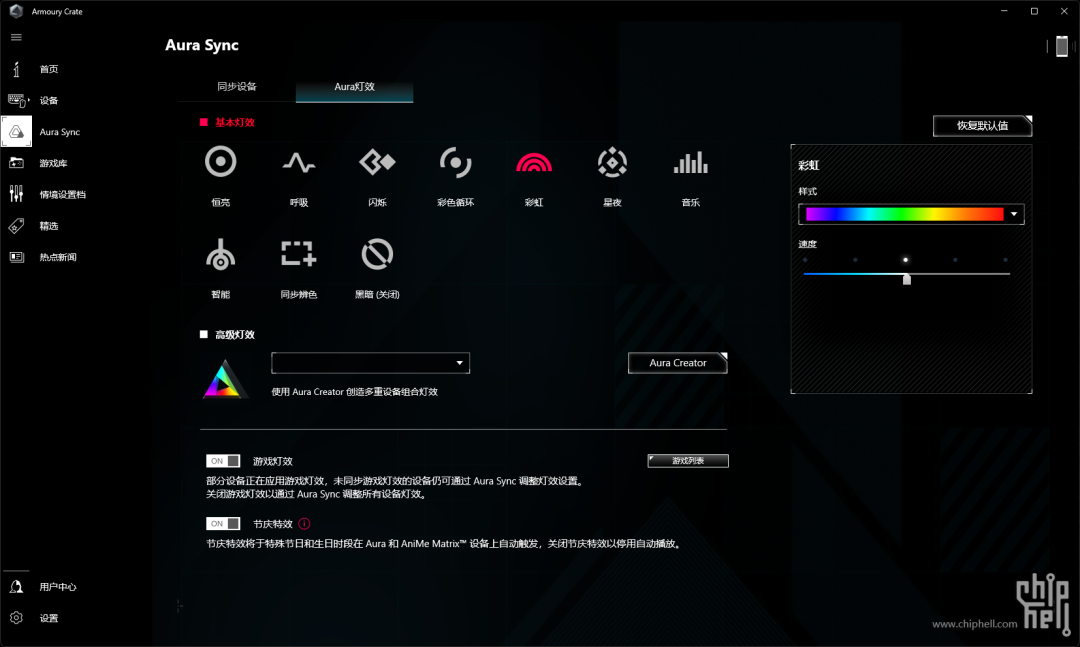
Task: Click the Armoury Crate logo in title bar
Action: click(17, 11)
